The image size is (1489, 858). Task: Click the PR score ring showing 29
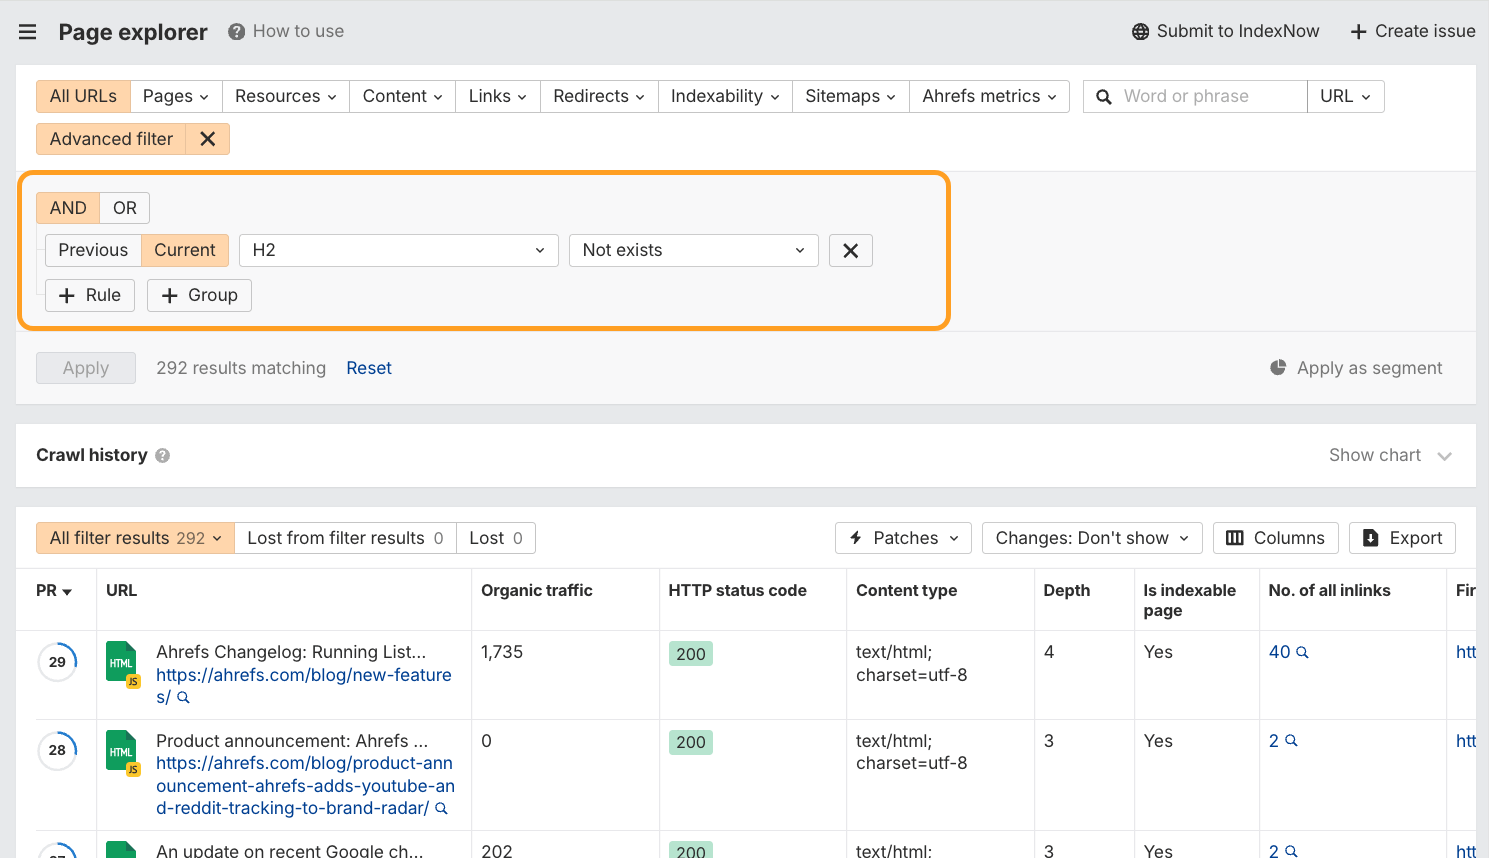pos(57,661)
